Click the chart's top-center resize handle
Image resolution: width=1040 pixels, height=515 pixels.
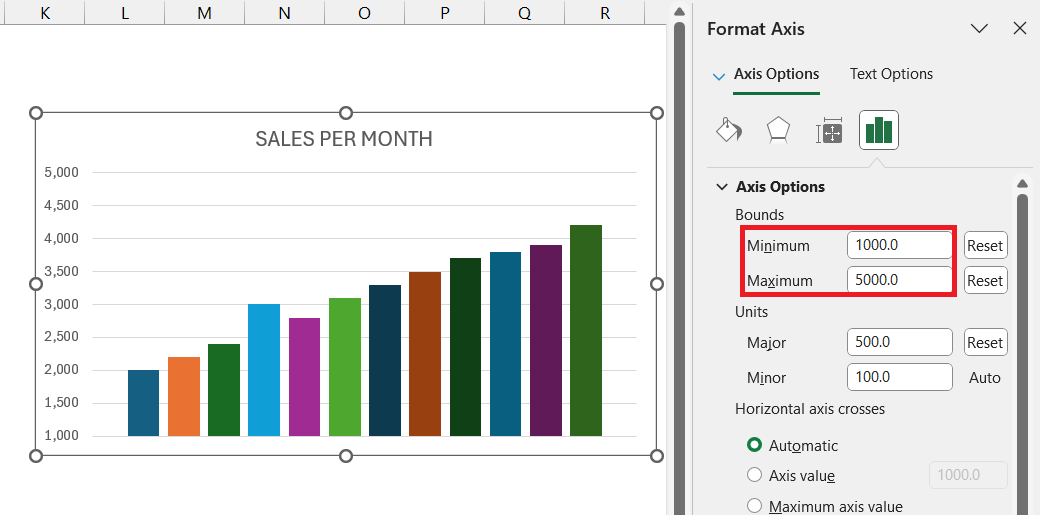(346, 113)
